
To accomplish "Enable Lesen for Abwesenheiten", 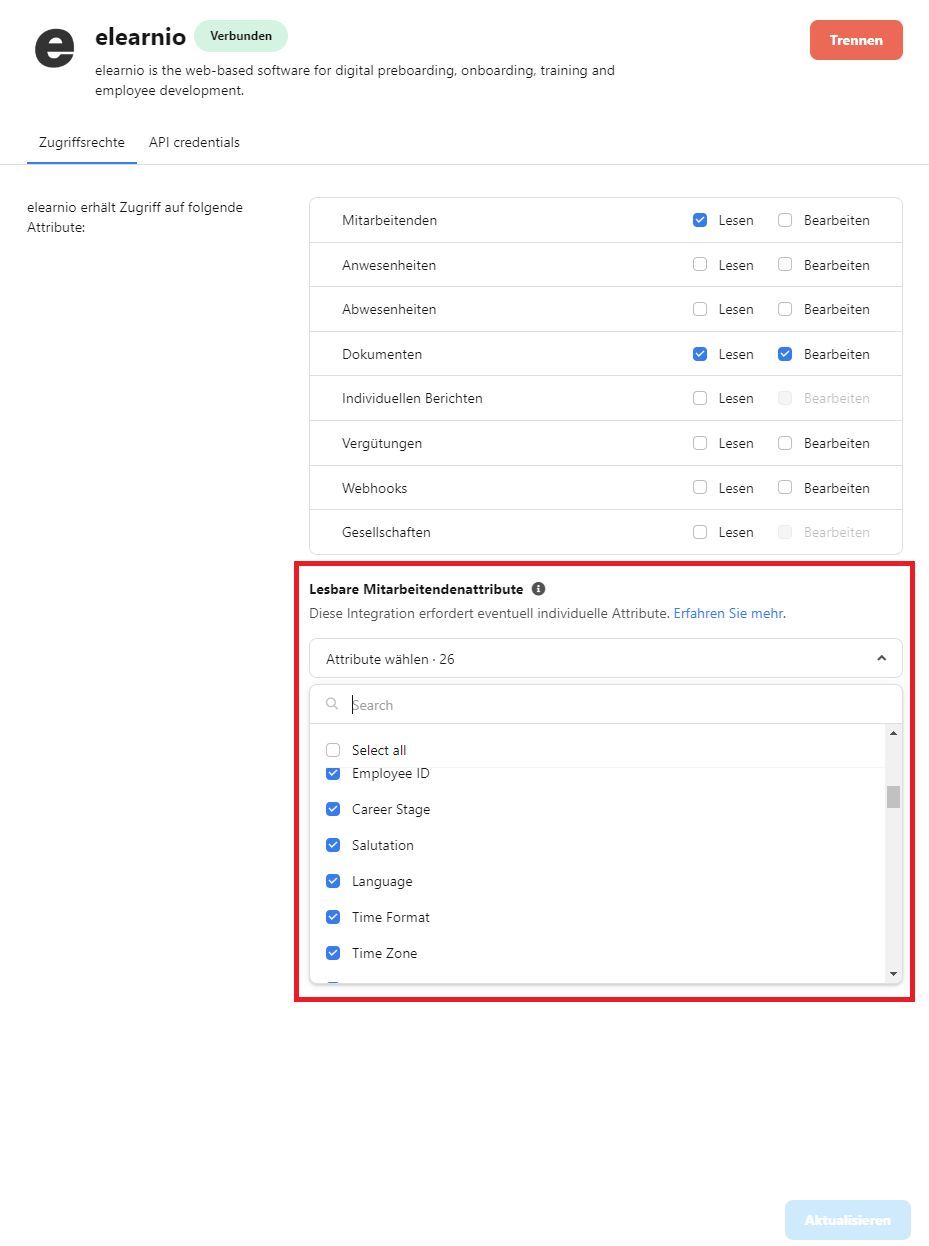I will click(x=700, y=309).
